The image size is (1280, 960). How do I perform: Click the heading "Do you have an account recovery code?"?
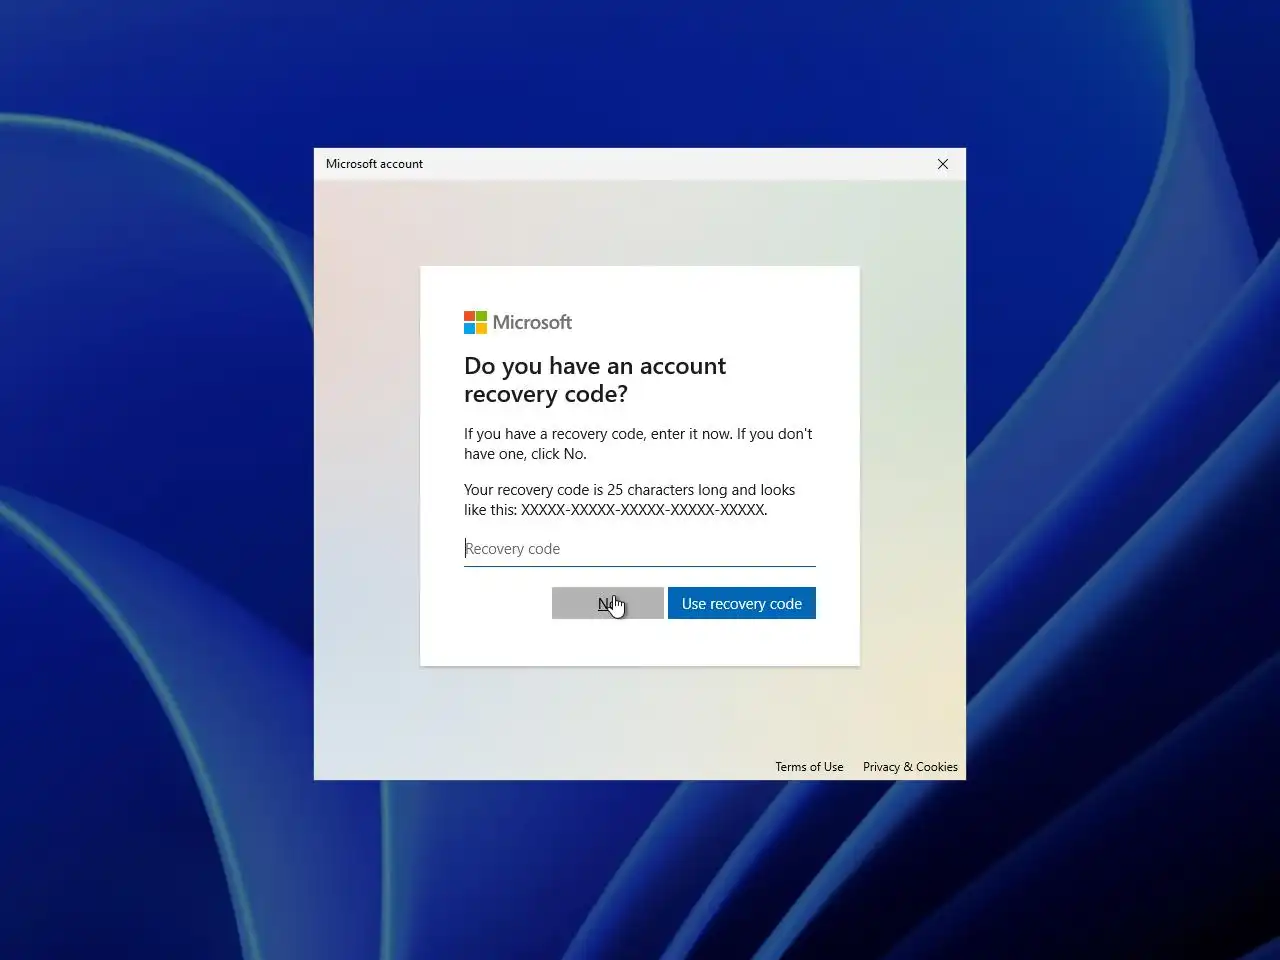pyautogui.click(x=595, y=380)
